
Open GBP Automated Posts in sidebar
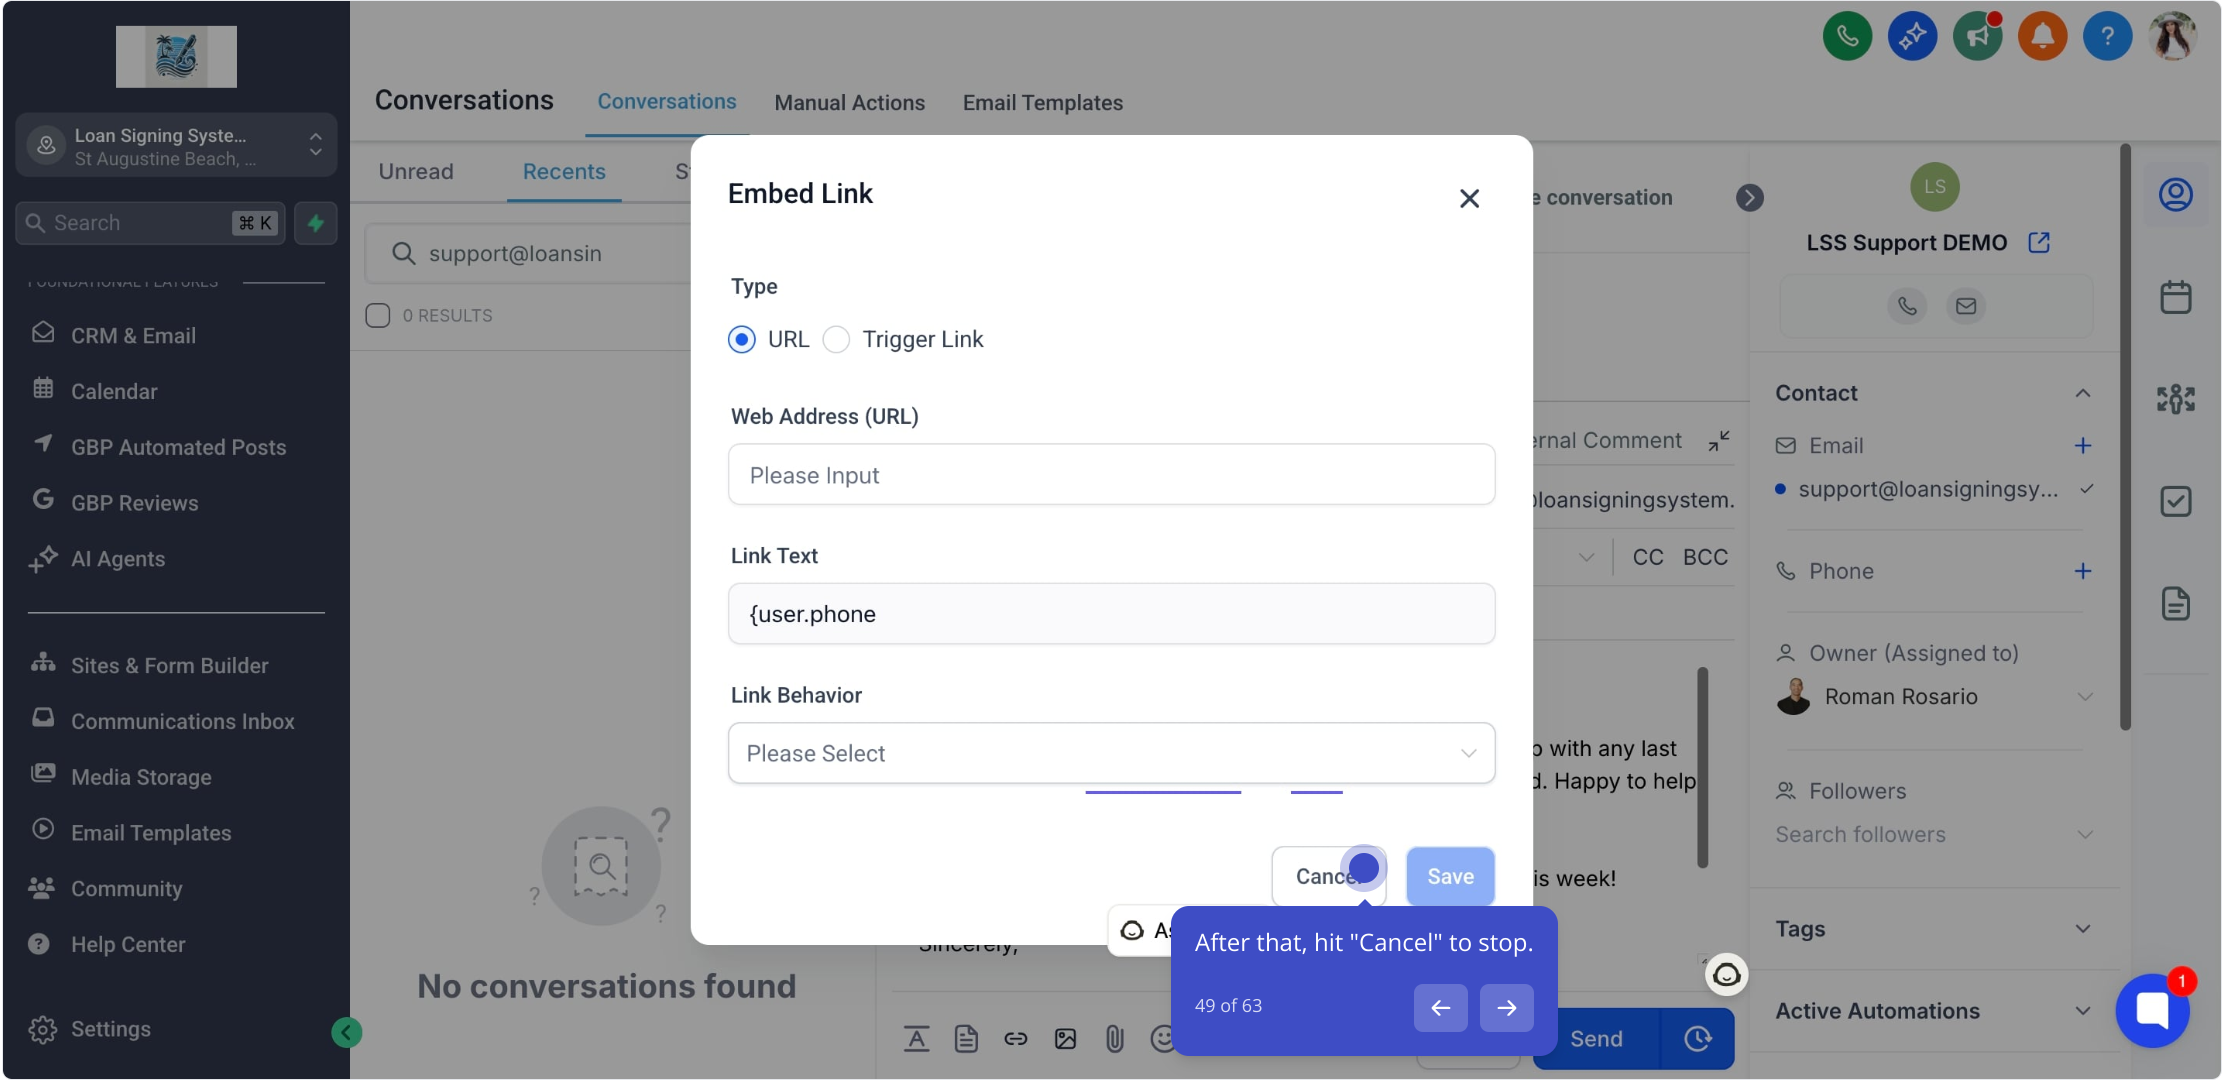(x=178, y=448)
